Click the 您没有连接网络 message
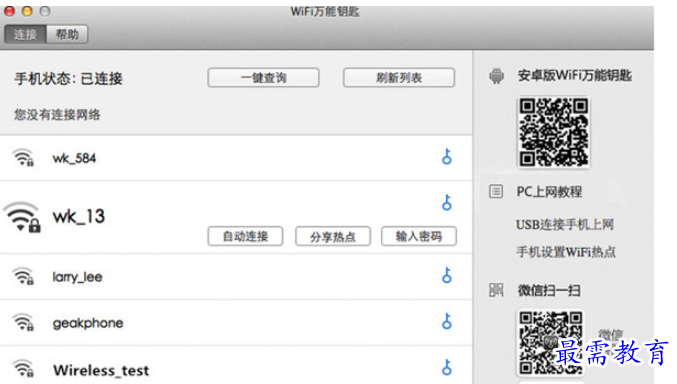Image resolution: width=677 pixels, height=384 pixels. click(57, 115)
